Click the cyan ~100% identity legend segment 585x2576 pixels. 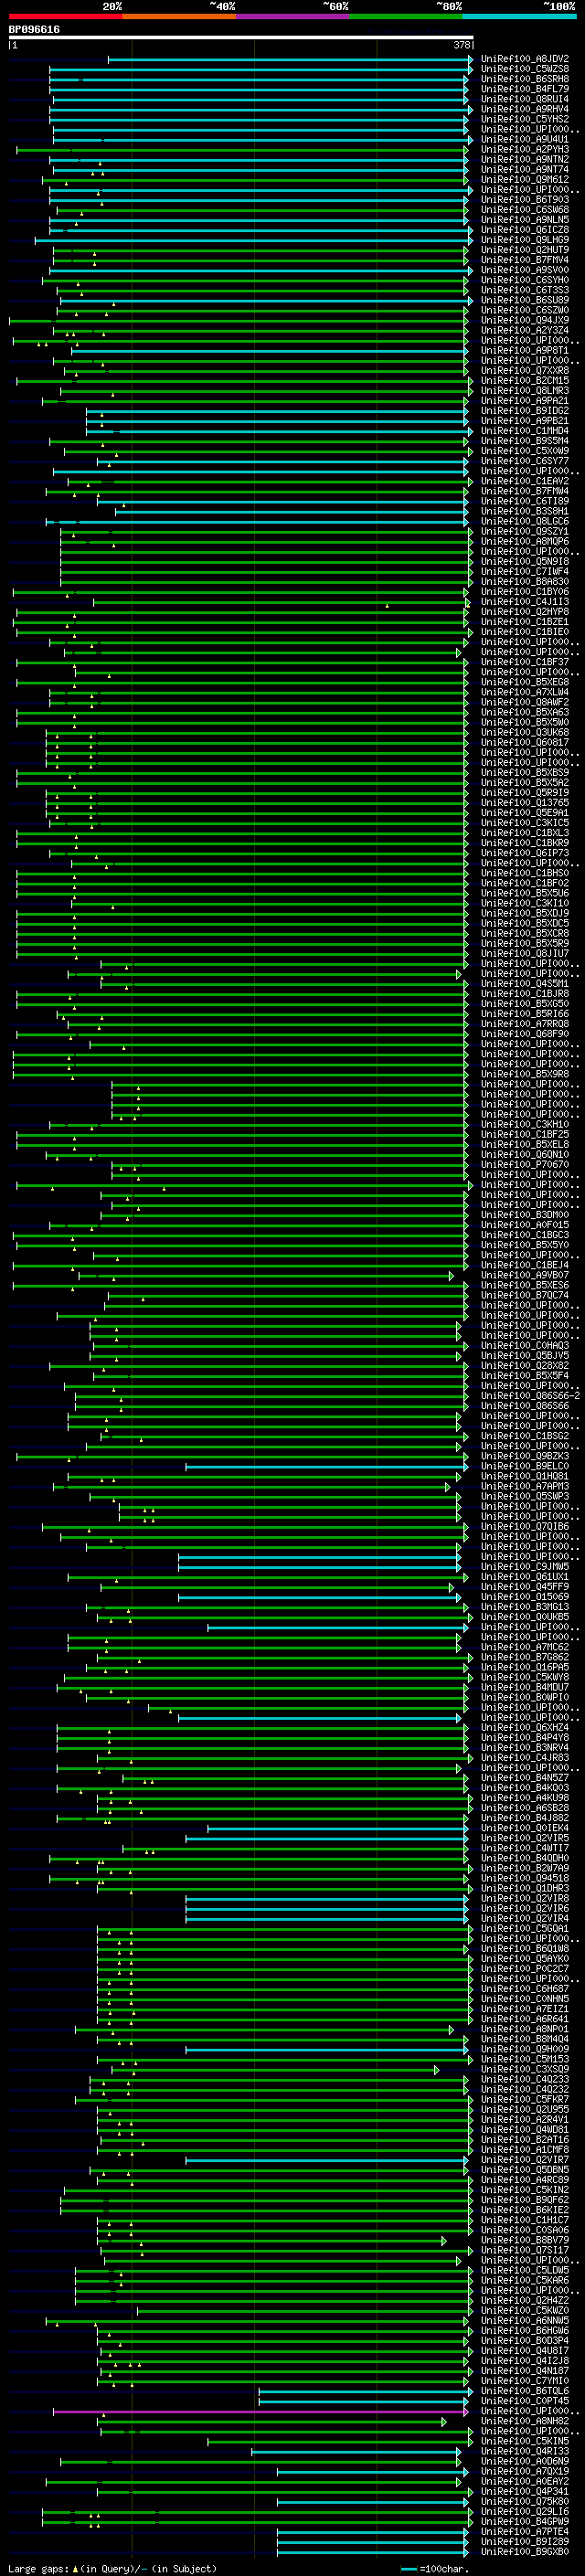tap(519, 16)
